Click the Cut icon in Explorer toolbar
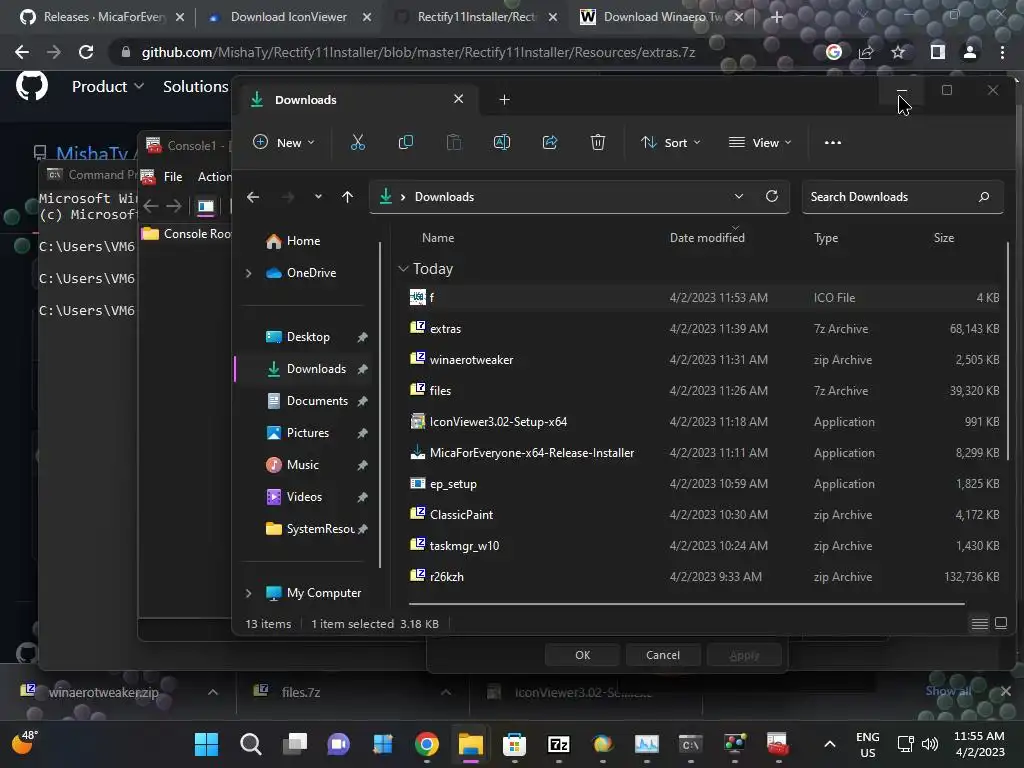 [x=358, y=142]
